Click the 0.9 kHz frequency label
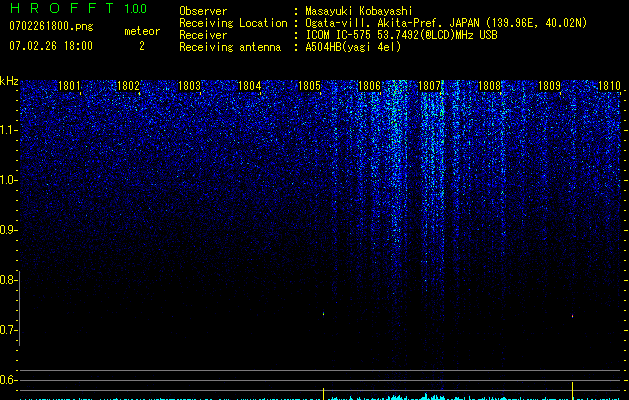The image size is (629, 400). point(8,230)
